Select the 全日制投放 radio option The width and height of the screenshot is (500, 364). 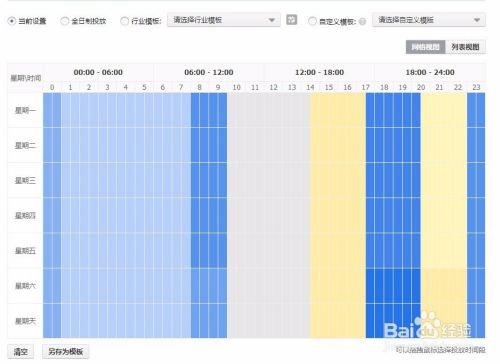(64, 21)
